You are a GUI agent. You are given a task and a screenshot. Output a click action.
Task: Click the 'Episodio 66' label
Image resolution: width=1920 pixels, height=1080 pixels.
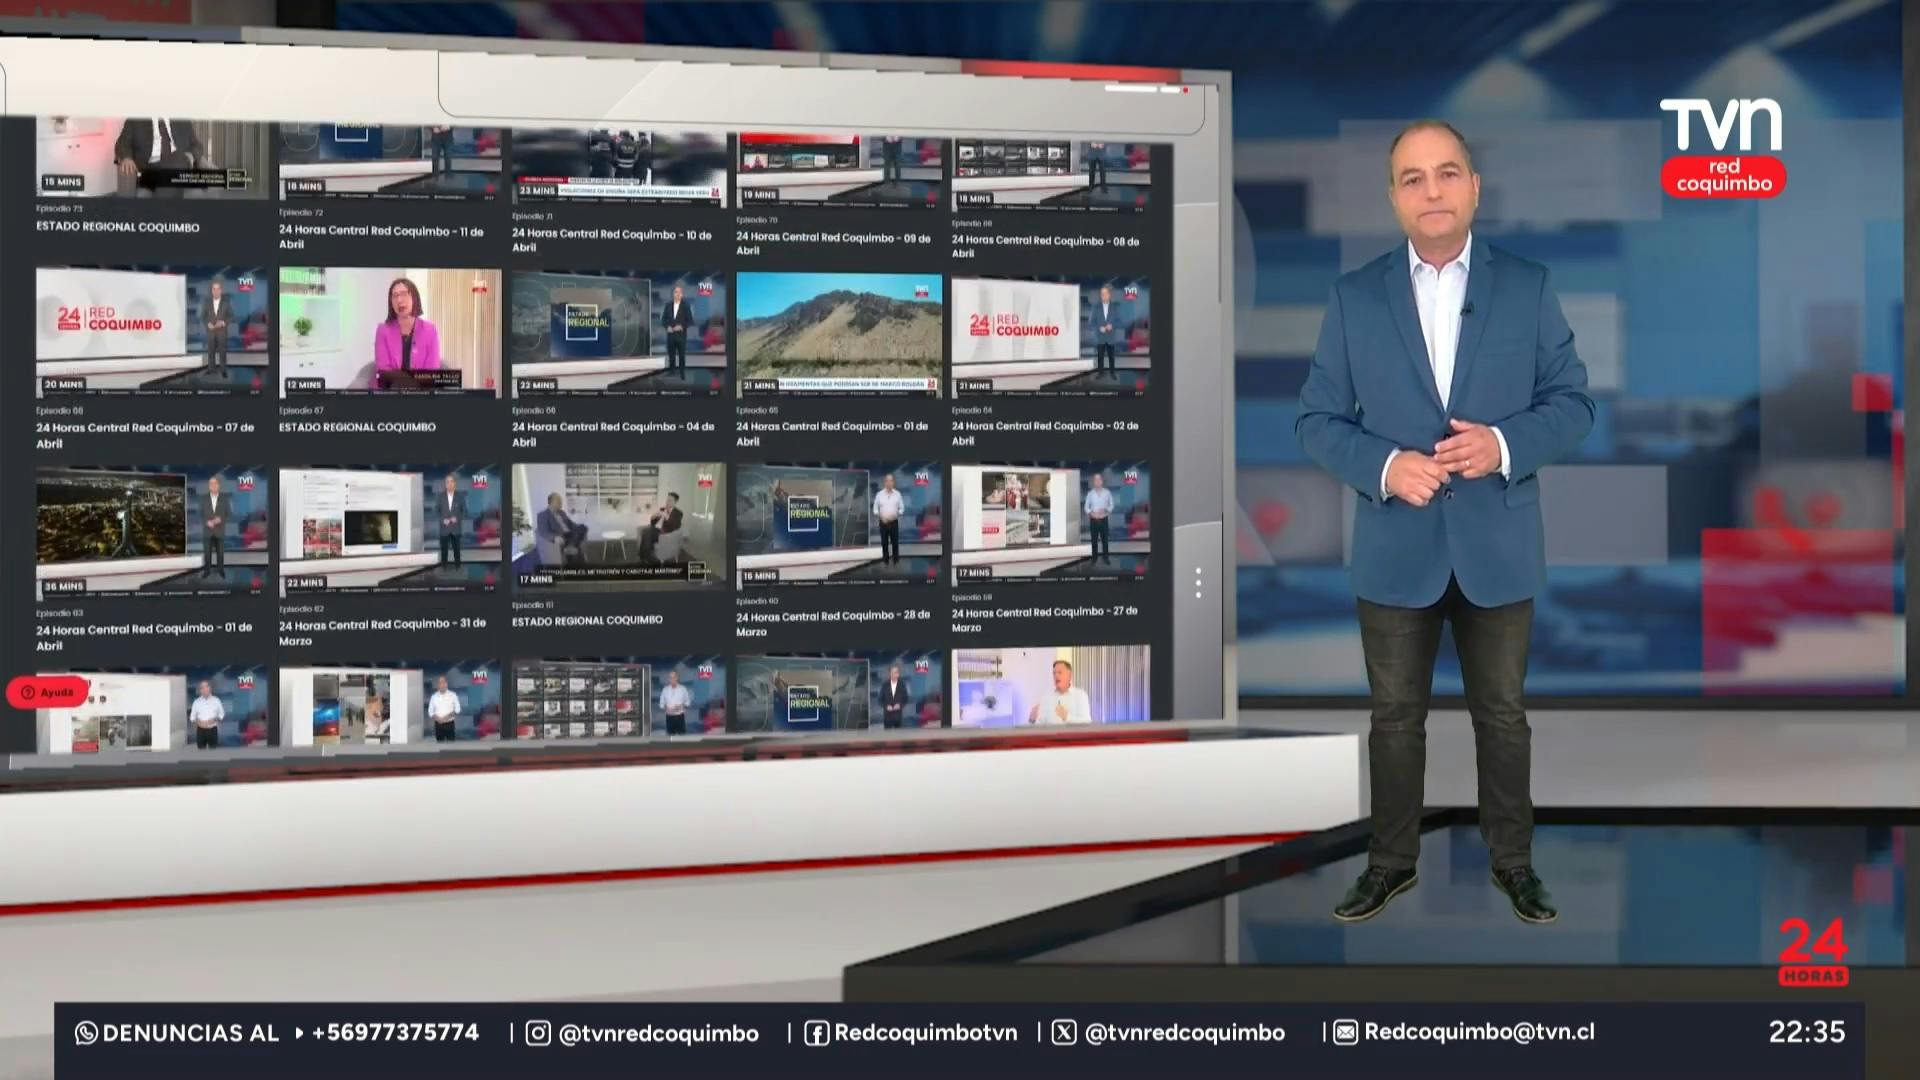pyautogui.click(x=534, y=410)
